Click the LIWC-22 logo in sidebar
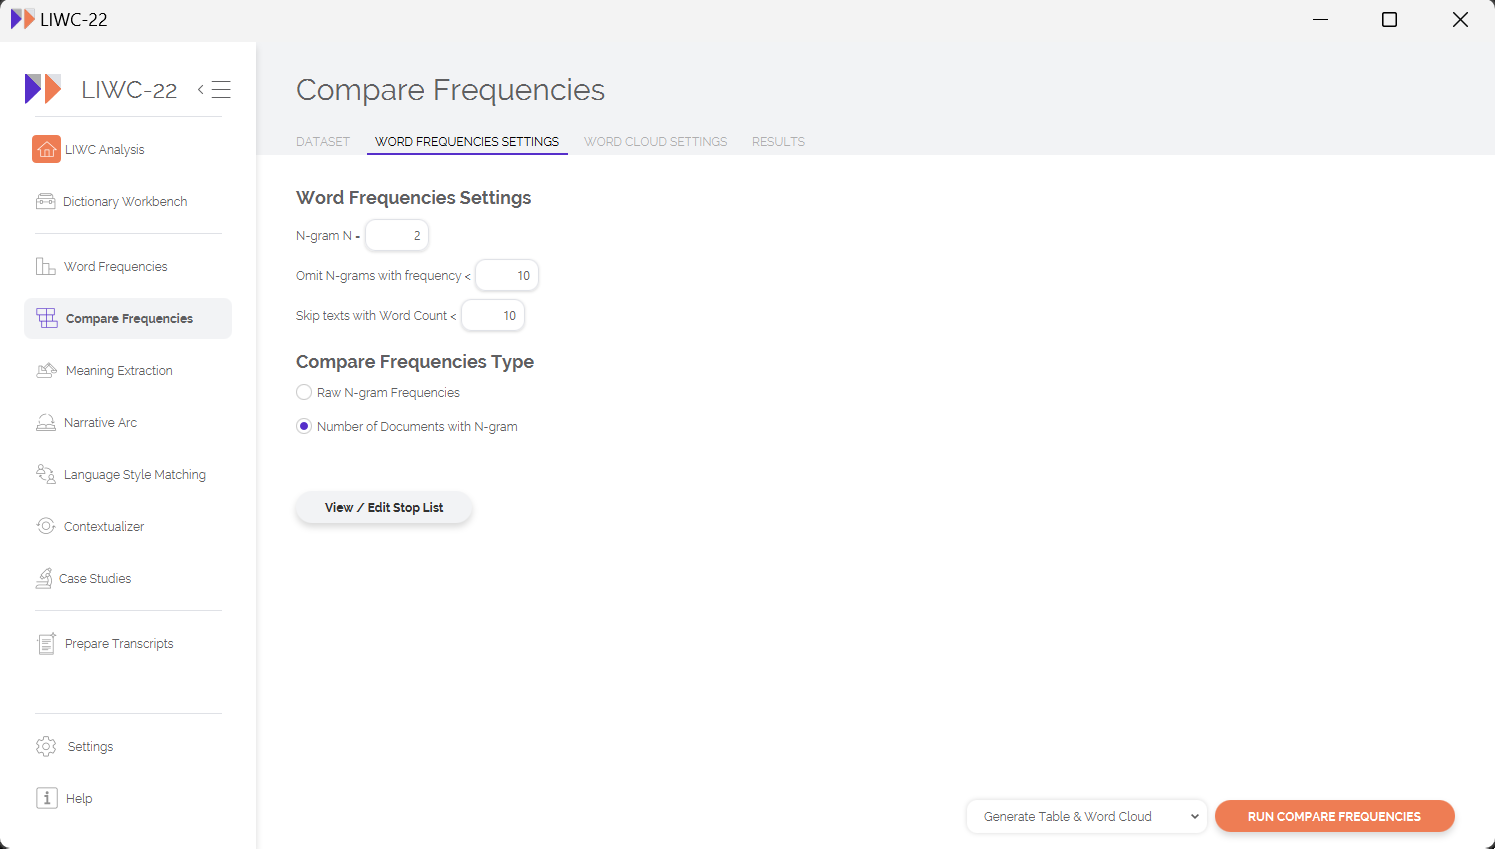 43,89
